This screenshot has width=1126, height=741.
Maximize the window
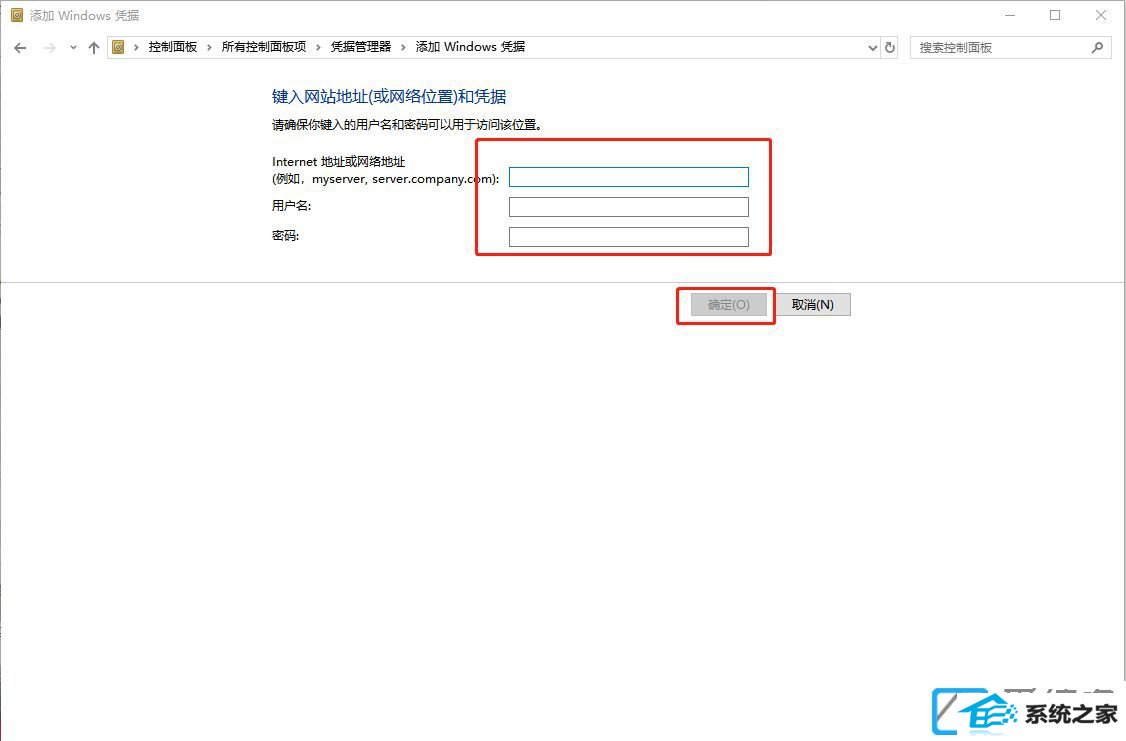click(x=1055, y=15)
